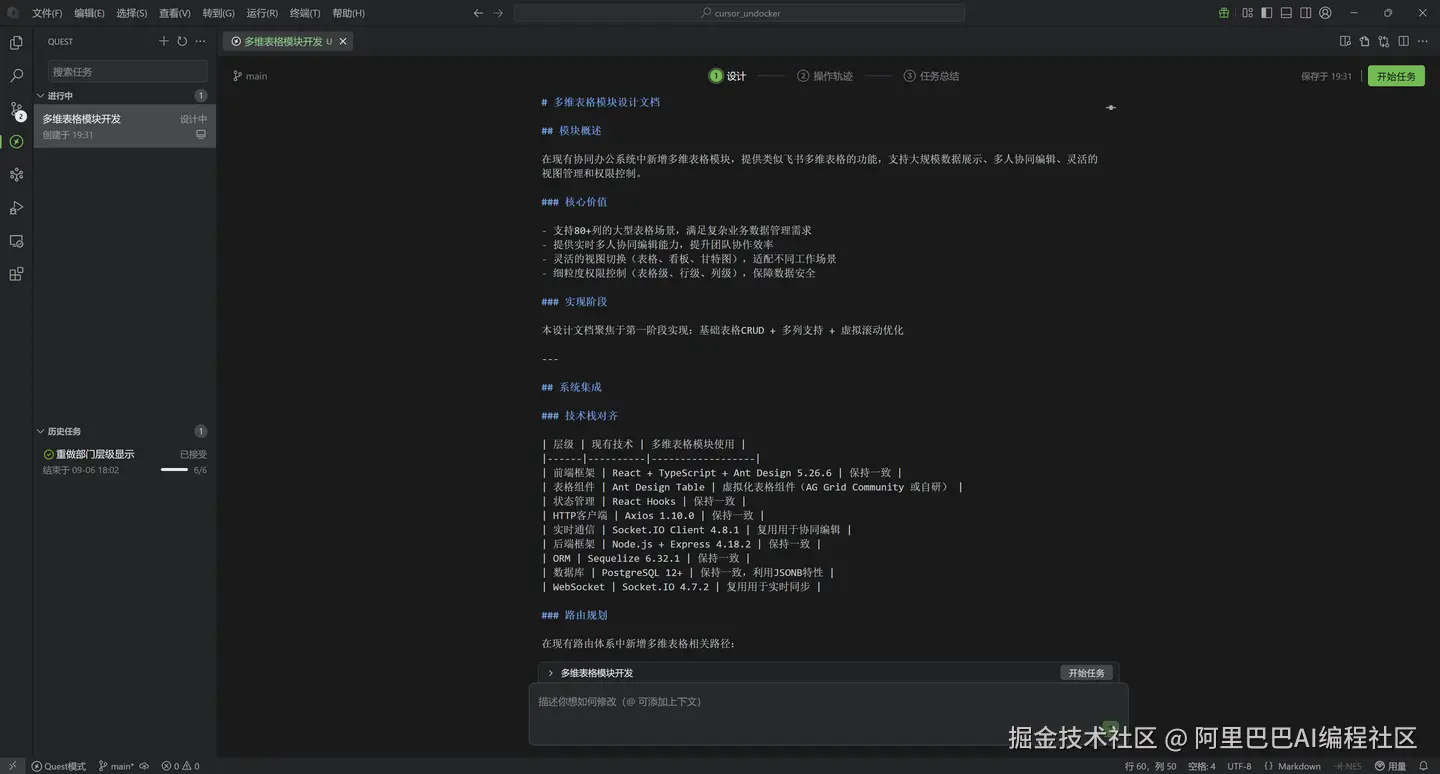This screenshot has height=774, width=1440.
Task: Open the 转到(G) menu
Action: pos(218,13)
